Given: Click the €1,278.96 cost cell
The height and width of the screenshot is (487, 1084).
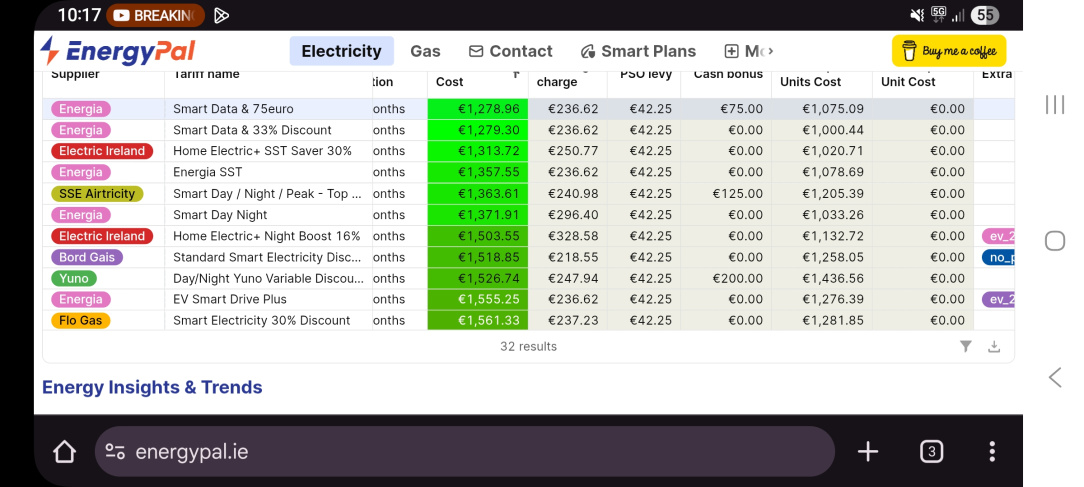Looking at the screenshot, I should coord(478,109).
